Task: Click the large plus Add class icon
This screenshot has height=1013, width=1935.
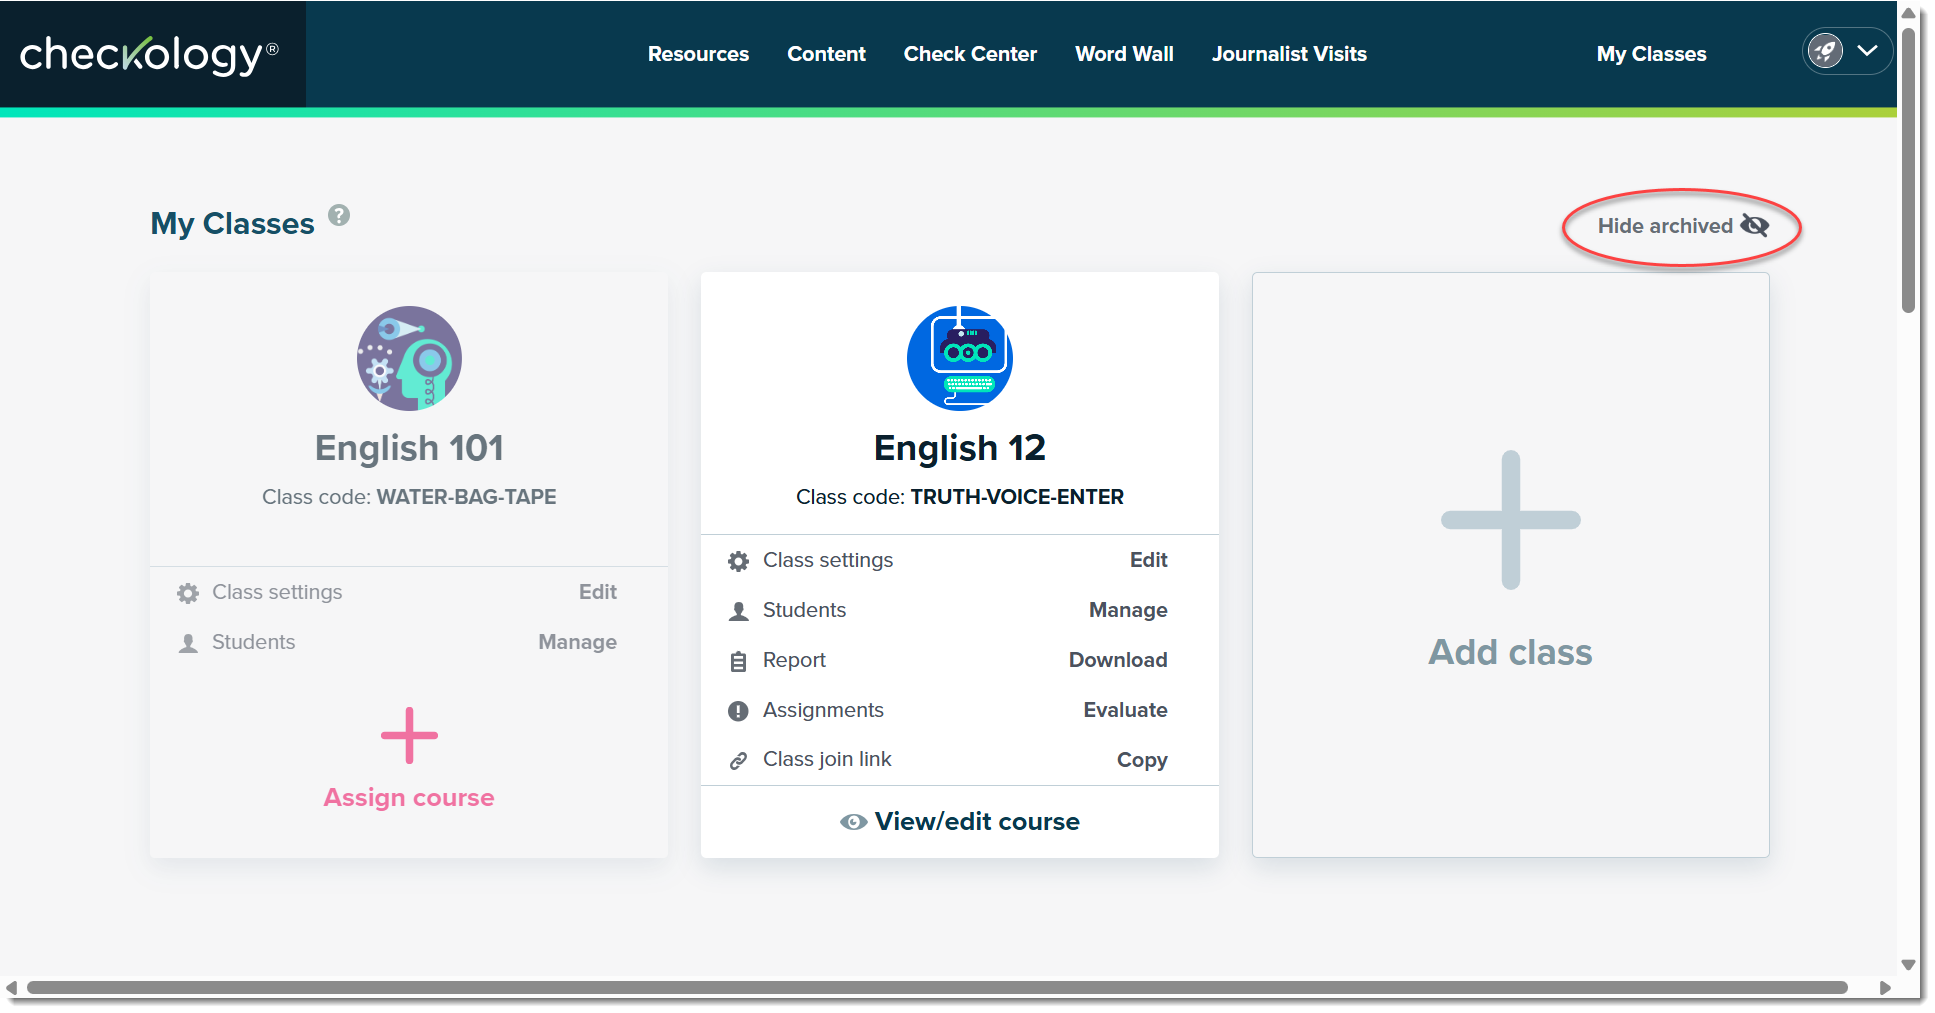Action: [1510, 520]
